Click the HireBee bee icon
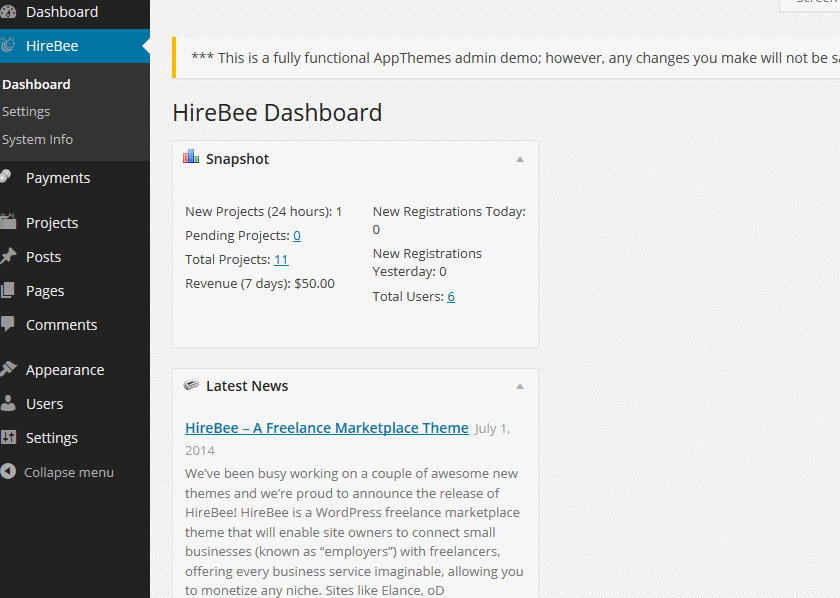840x598 pixels. [x=8, y=45]
